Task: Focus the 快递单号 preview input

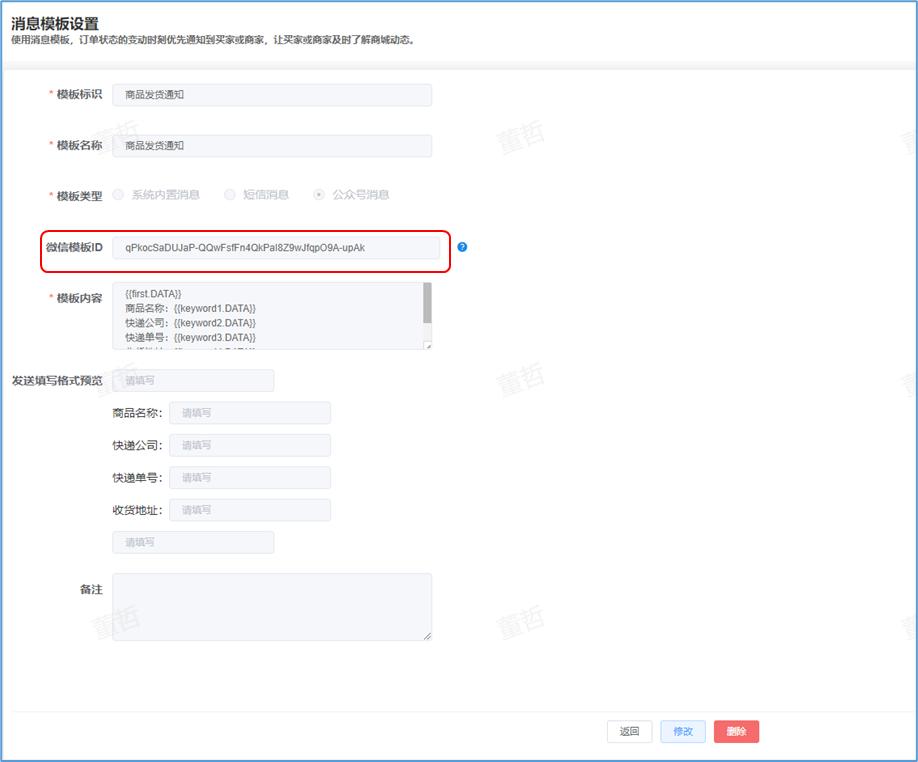Action: 250,478
